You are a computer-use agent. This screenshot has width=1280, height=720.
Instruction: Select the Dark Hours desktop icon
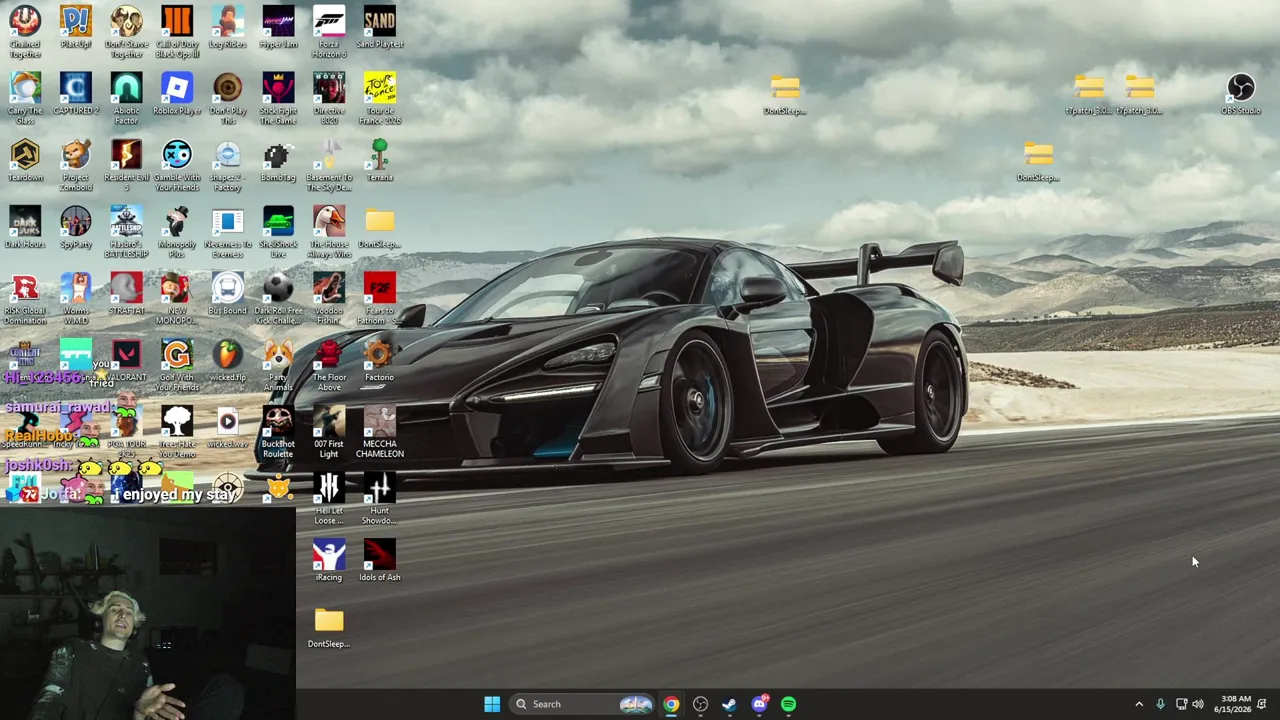[x=25, y=227]
